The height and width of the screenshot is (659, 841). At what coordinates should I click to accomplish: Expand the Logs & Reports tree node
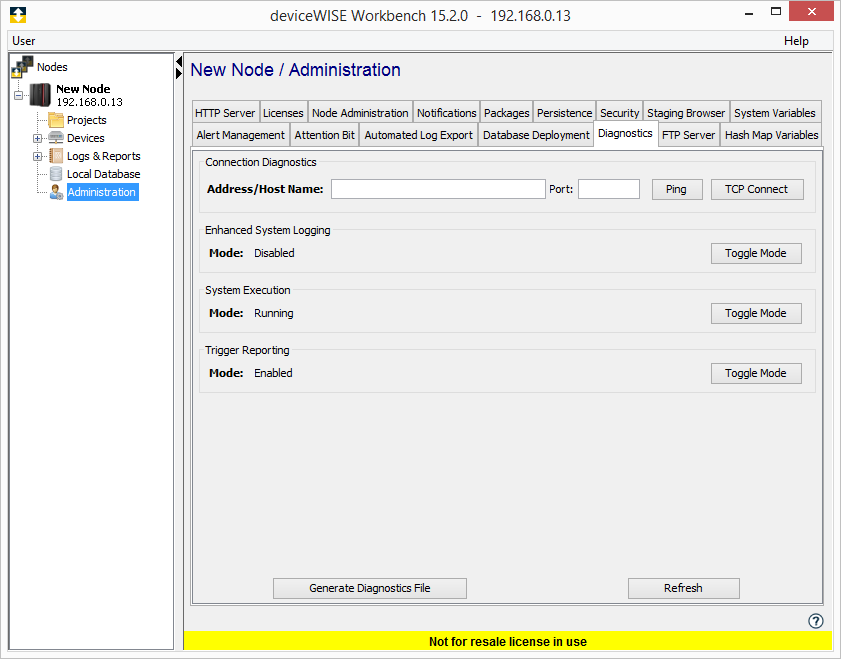[37, 156]
